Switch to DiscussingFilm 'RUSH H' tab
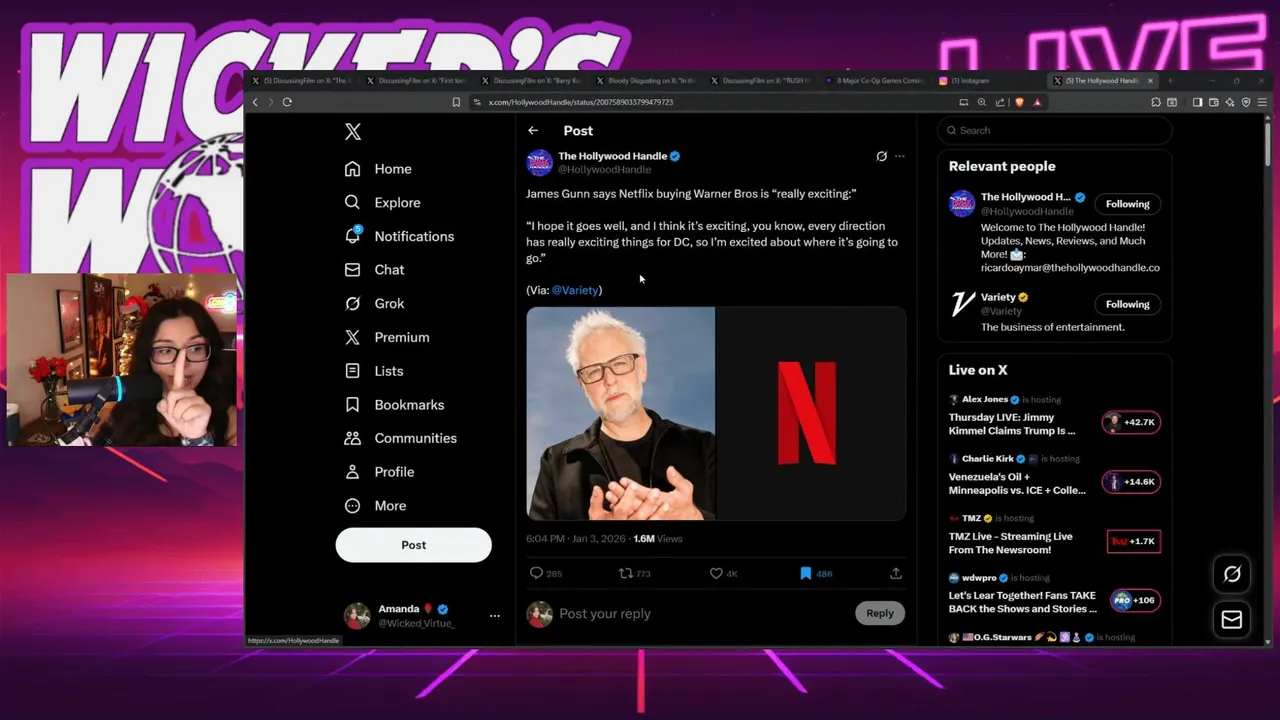The image size is (1280, 720). tap(759, 81)
